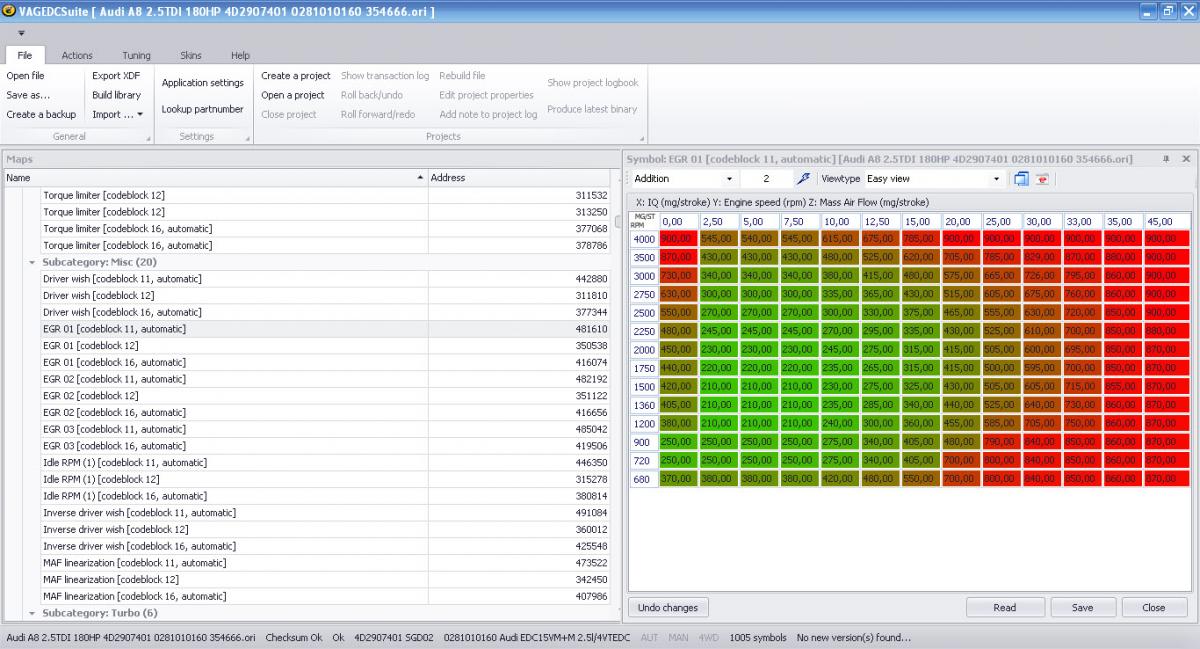
Task: Pin the EGR 01 symbol panel
Action: 1167,159
